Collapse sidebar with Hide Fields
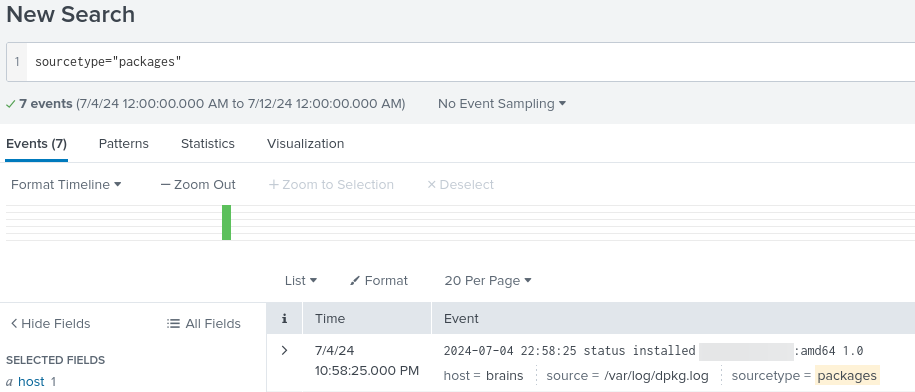This screenshot has height=392, width=915. click(x=50, y=324)
